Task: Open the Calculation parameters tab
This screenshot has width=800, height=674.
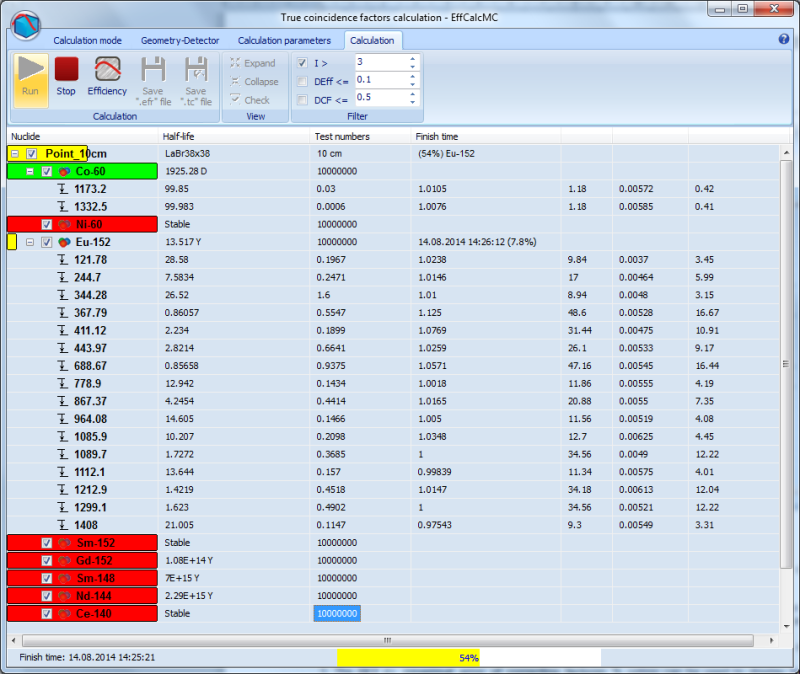Action: coord(284,41)
